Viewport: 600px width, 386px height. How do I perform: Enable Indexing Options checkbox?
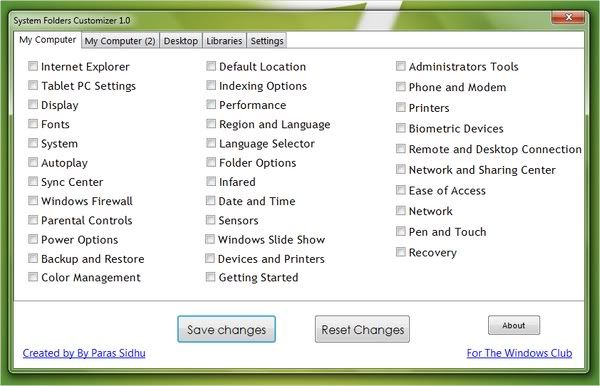click(211, 85)
